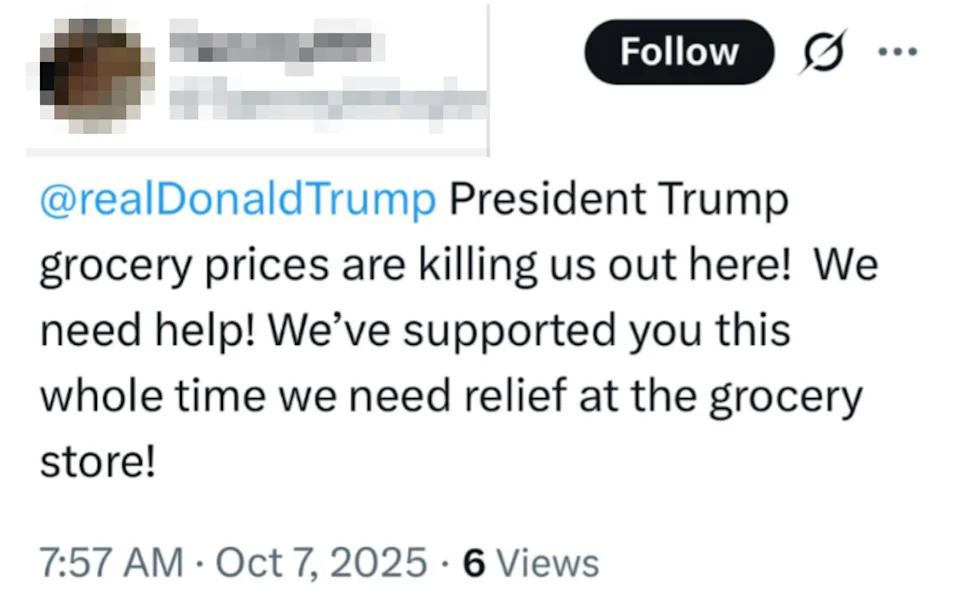Click the ellipsis icon beside Grok

(899, 50)
